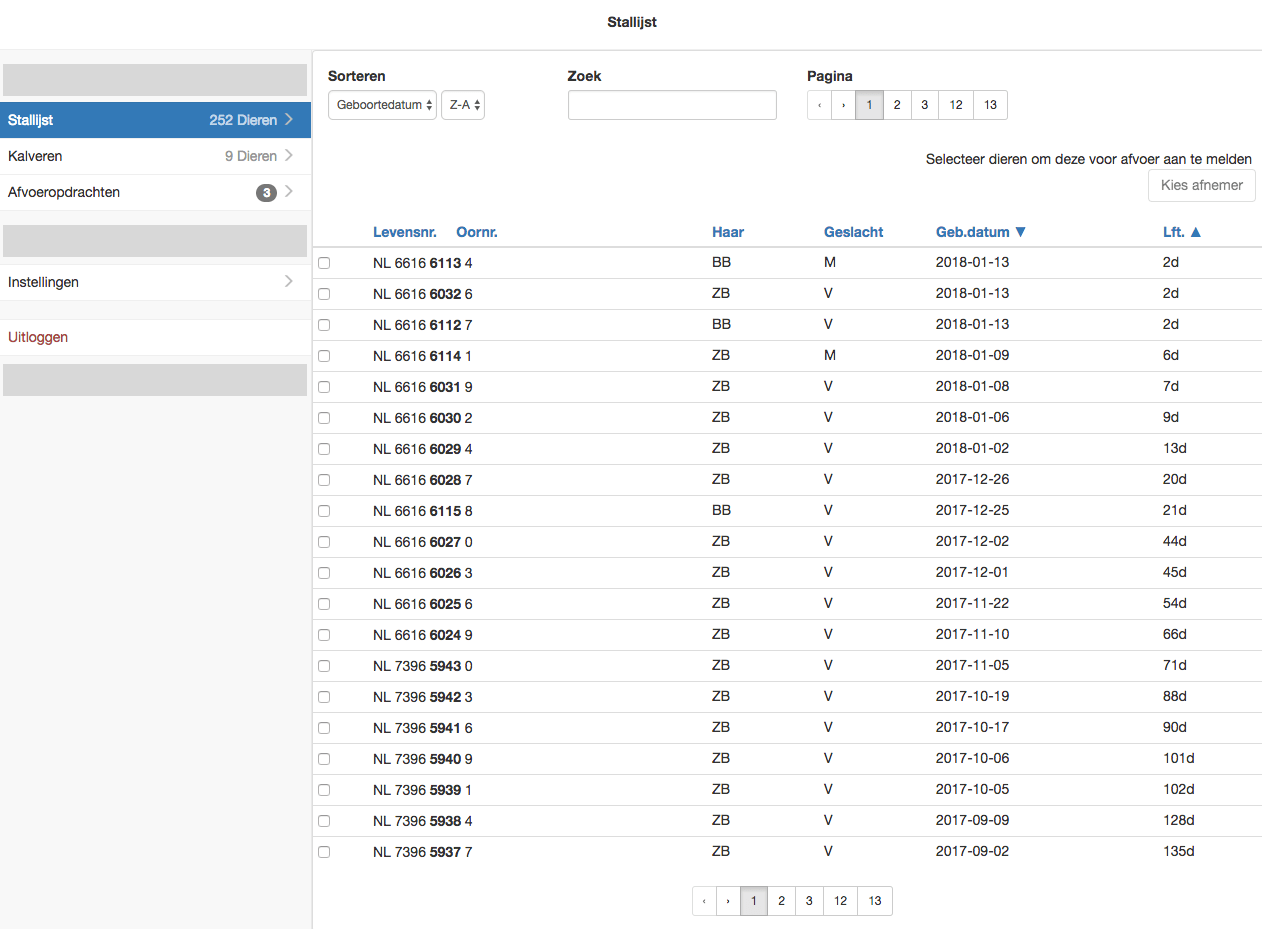Image resolution: width=1262 pixels, height=929 pixels.
Task: Go to page 2 in bottom pagination
Action: coord(782,901)
